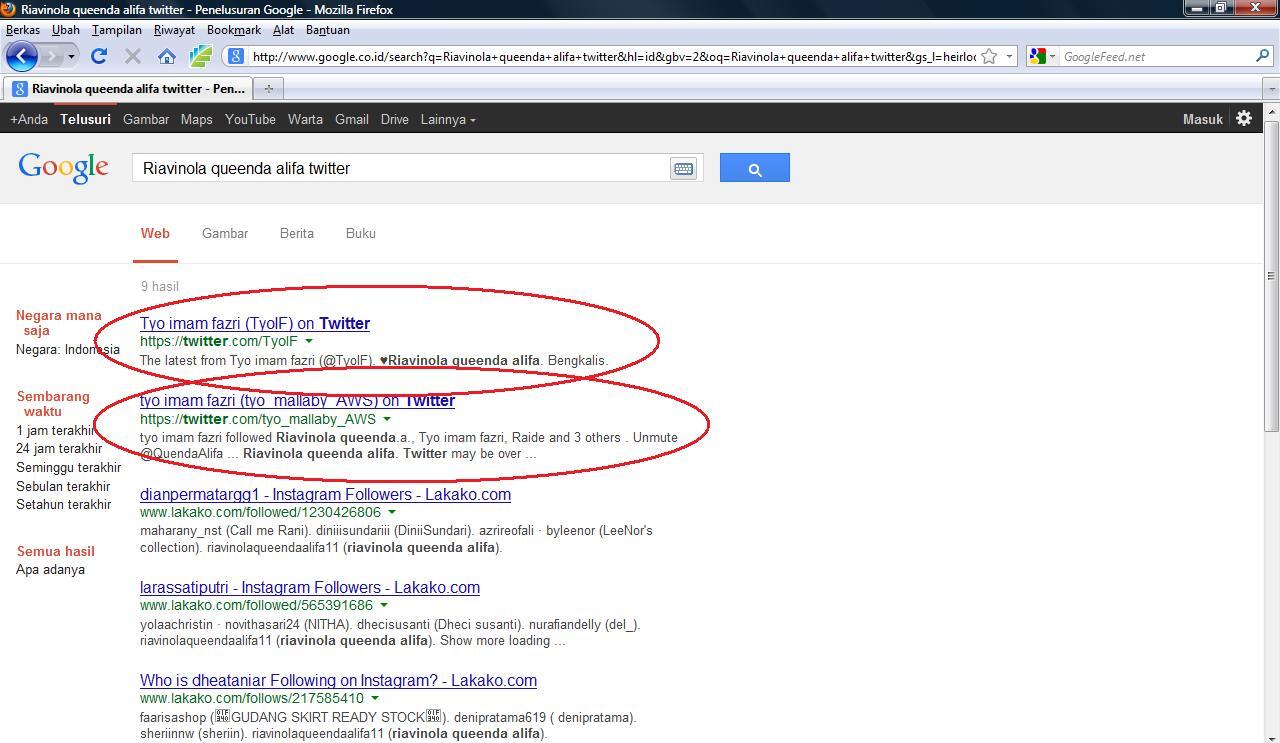Expand arrow beside tyo_mallaby_AWS result URL
The height and width of the screenshot is (743, 1280).
tap(387, 419)
